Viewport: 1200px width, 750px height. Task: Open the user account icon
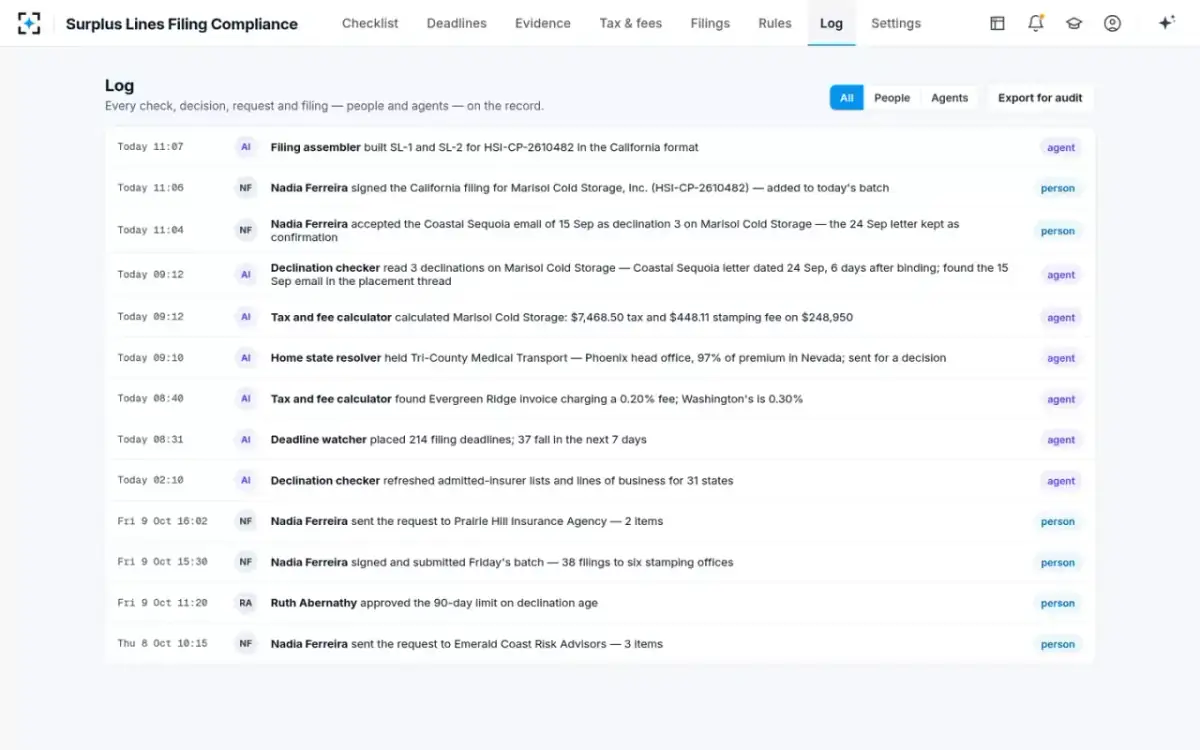pos(1112,23)
